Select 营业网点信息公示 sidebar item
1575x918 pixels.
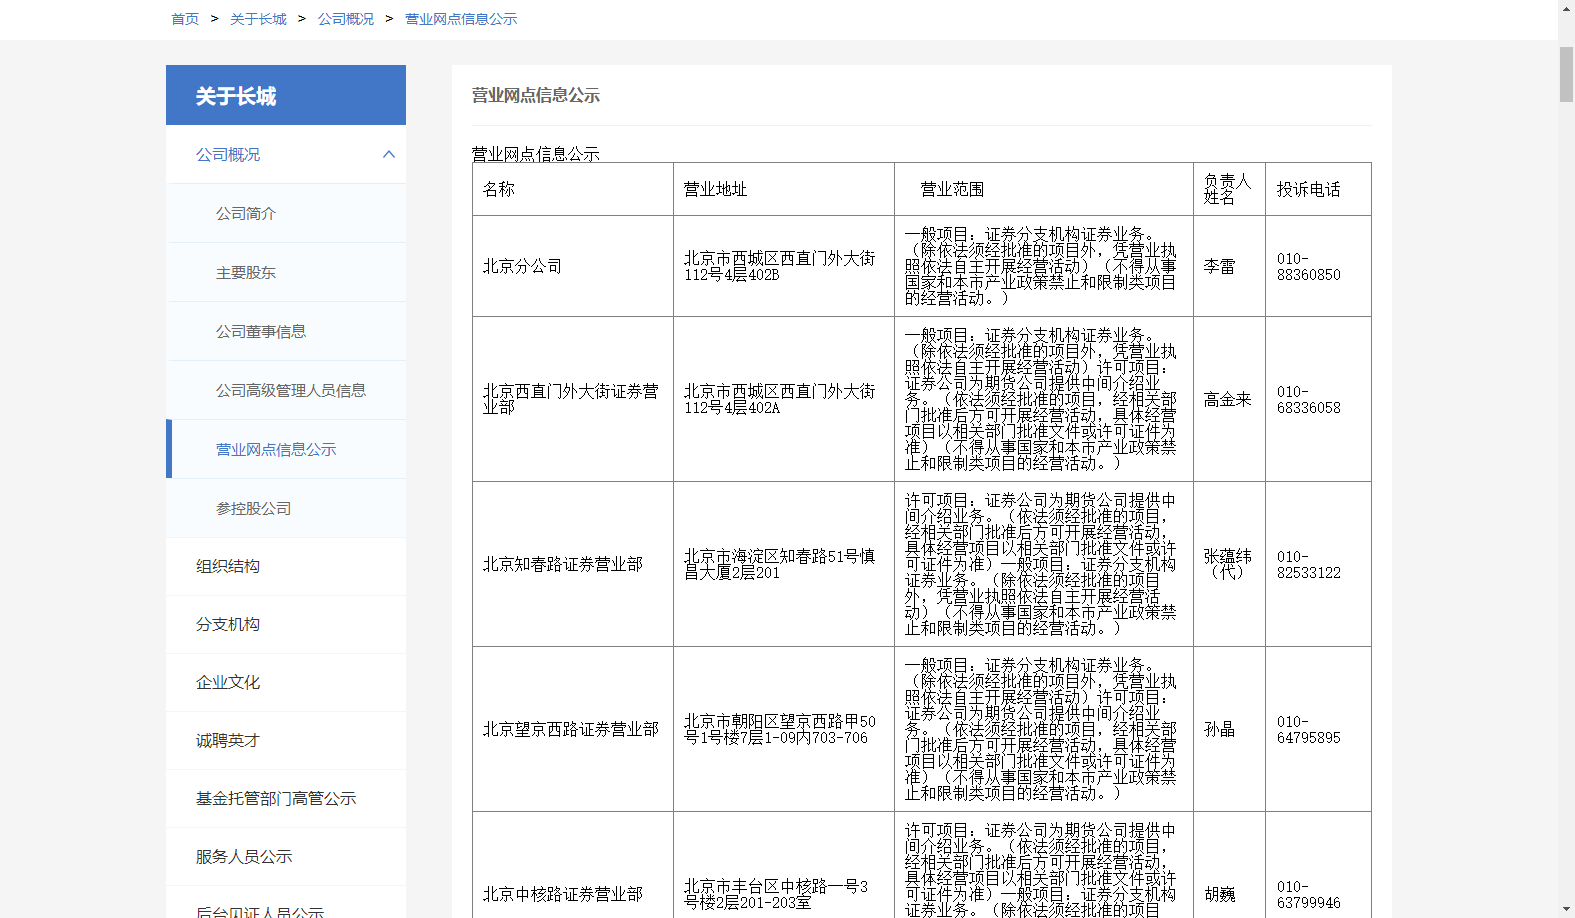(x=286, y=450)
